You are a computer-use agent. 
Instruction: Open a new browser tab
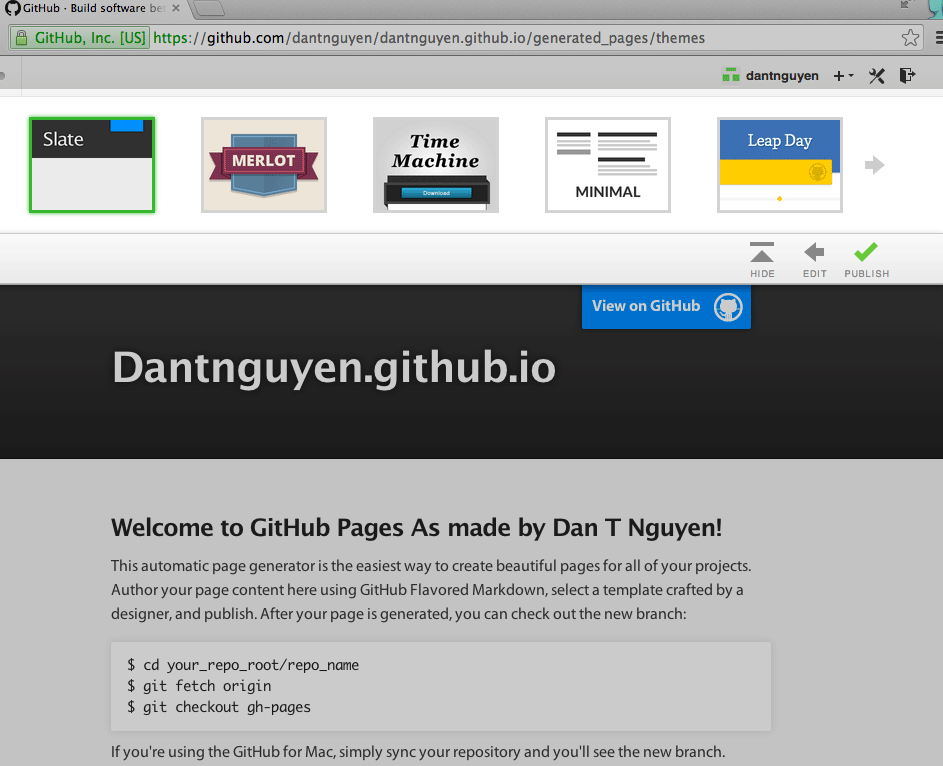(x=209, y=8)
